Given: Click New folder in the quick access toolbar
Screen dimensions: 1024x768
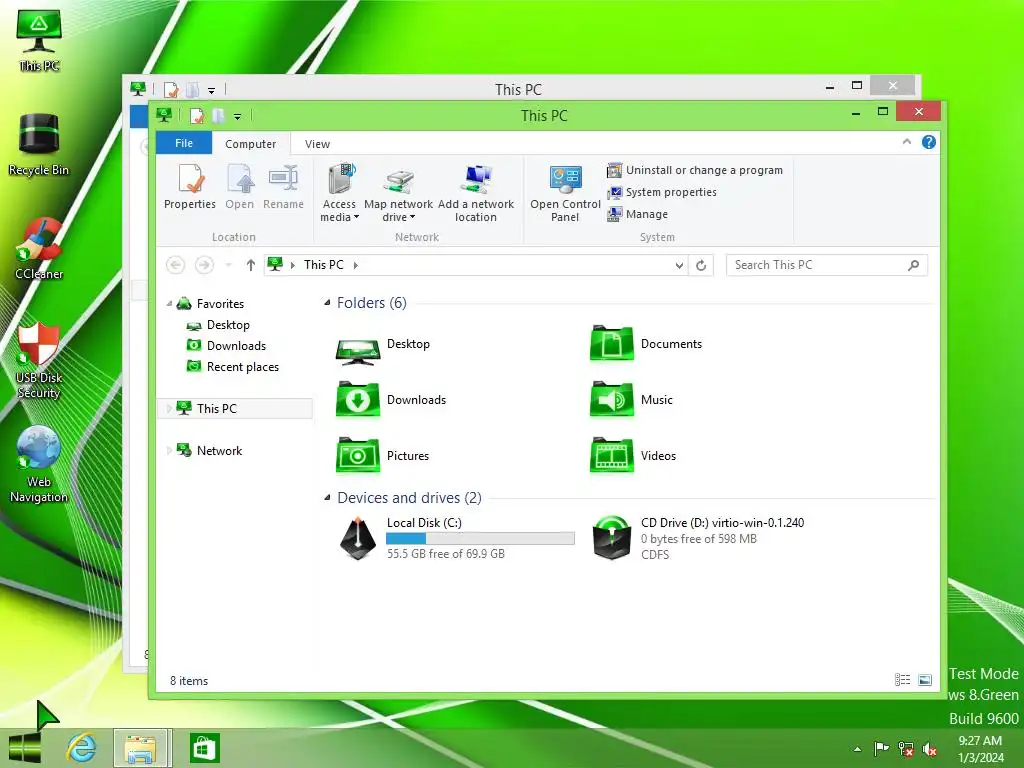Looking at the screenshot, I should point(218,116).
